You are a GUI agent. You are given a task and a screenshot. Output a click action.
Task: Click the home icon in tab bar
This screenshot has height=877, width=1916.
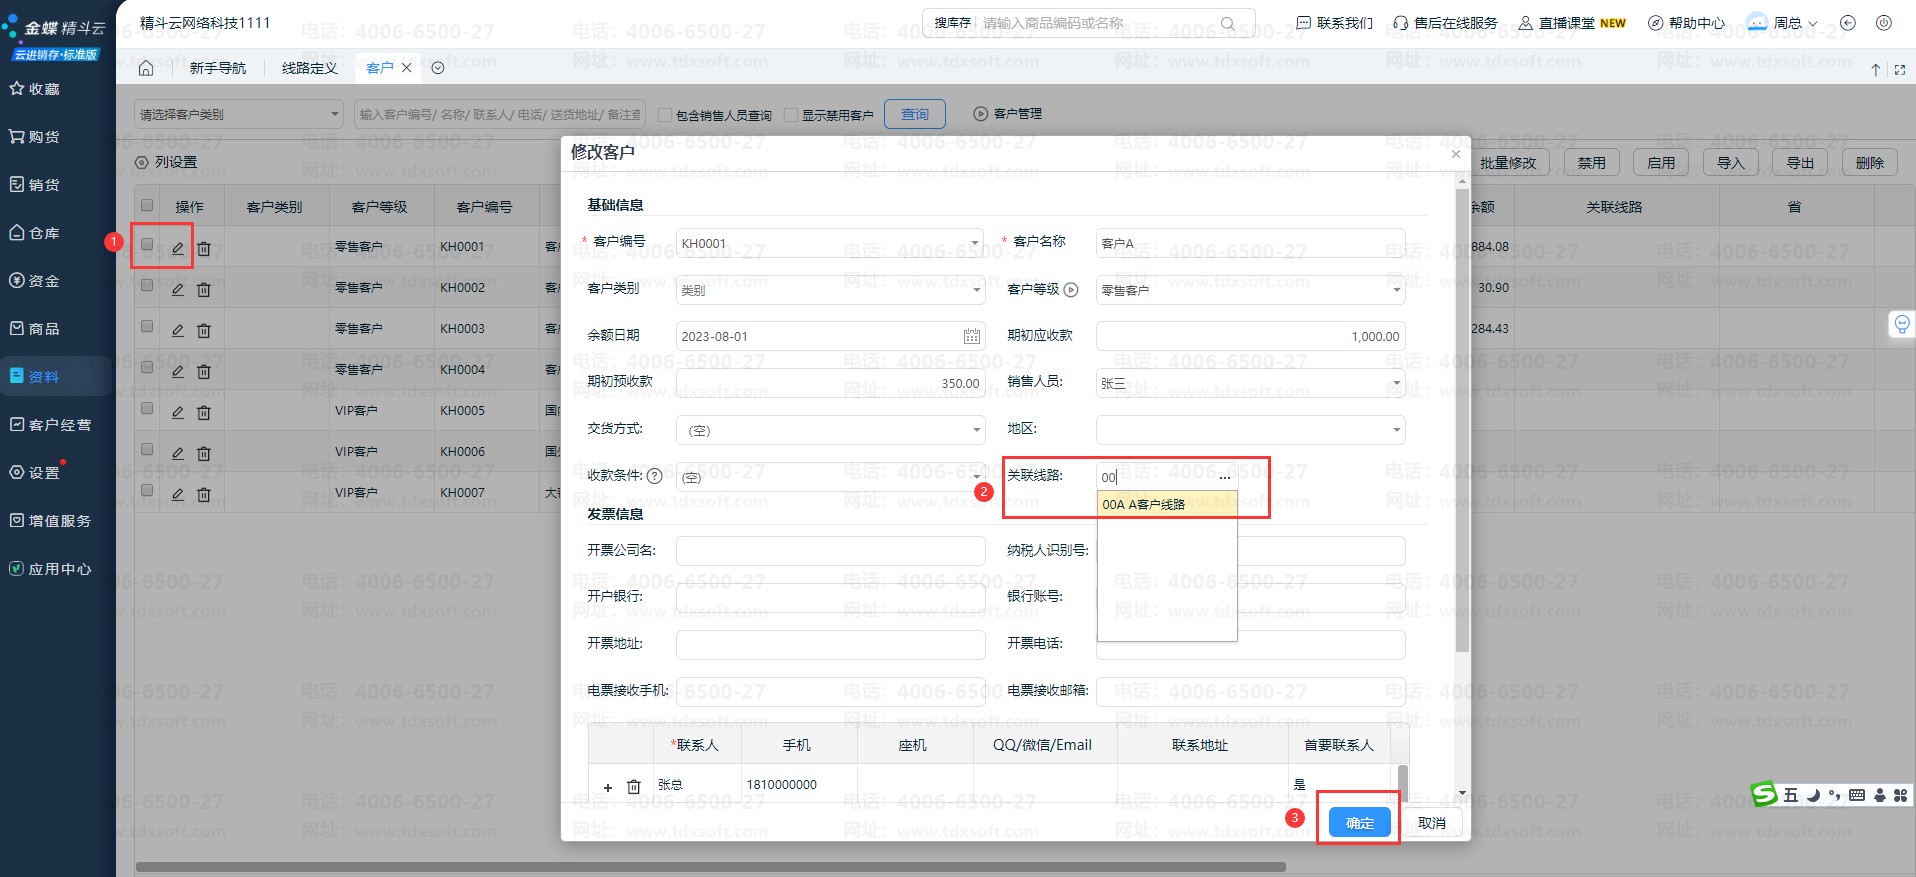point(146,68)
